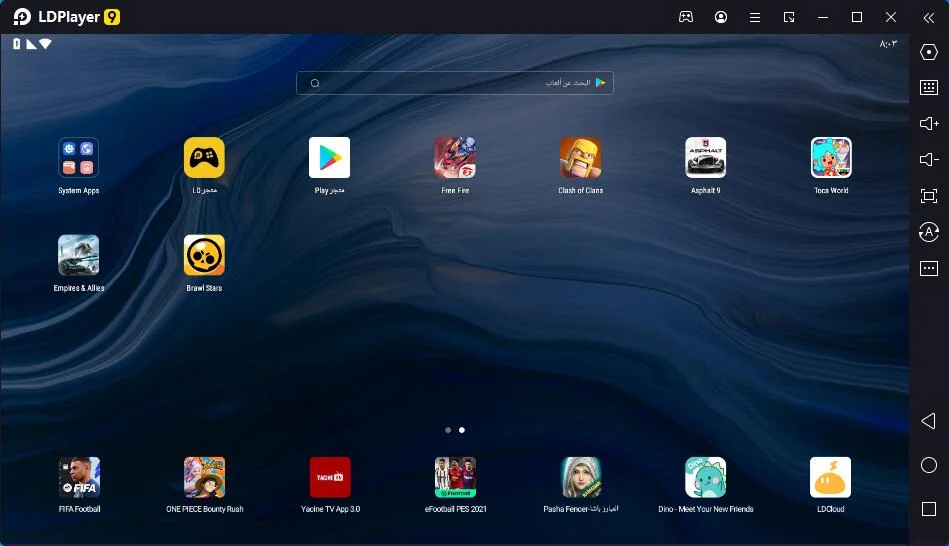Screen dimensions: 949x546
Task: Increase volume with the speaker plus icon
Action: 929,123
